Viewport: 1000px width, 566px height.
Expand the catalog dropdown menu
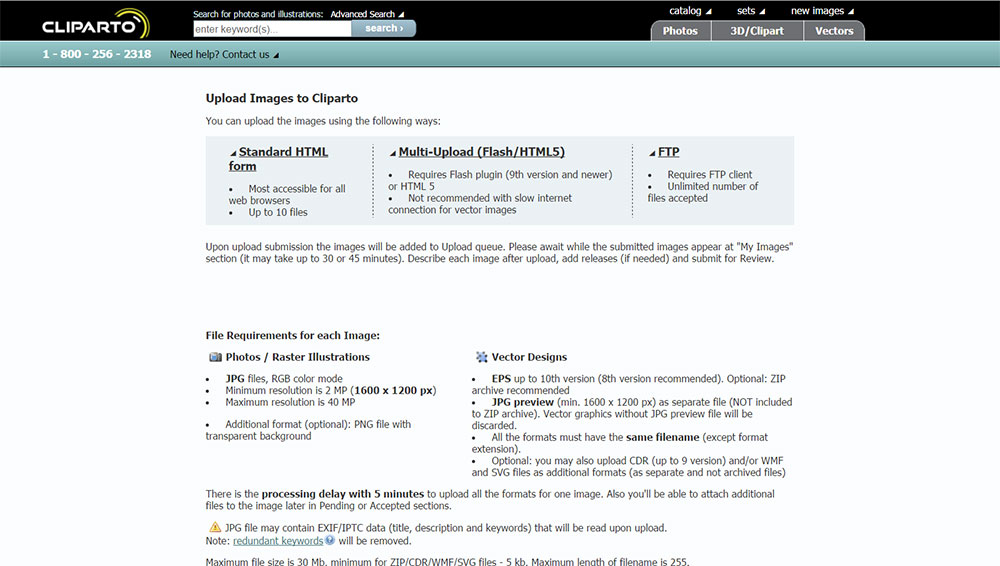click(x=690, y=11)
